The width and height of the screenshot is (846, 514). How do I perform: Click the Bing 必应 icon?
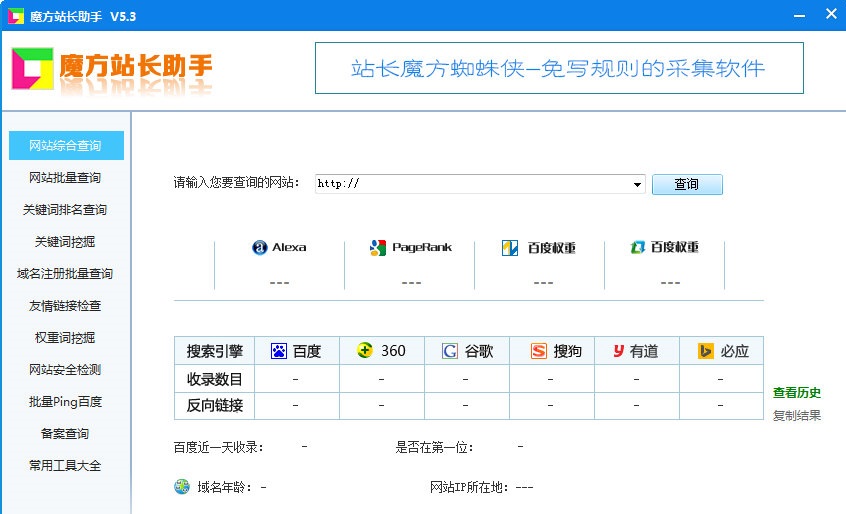pyautogui.click(x=705, y=351)
